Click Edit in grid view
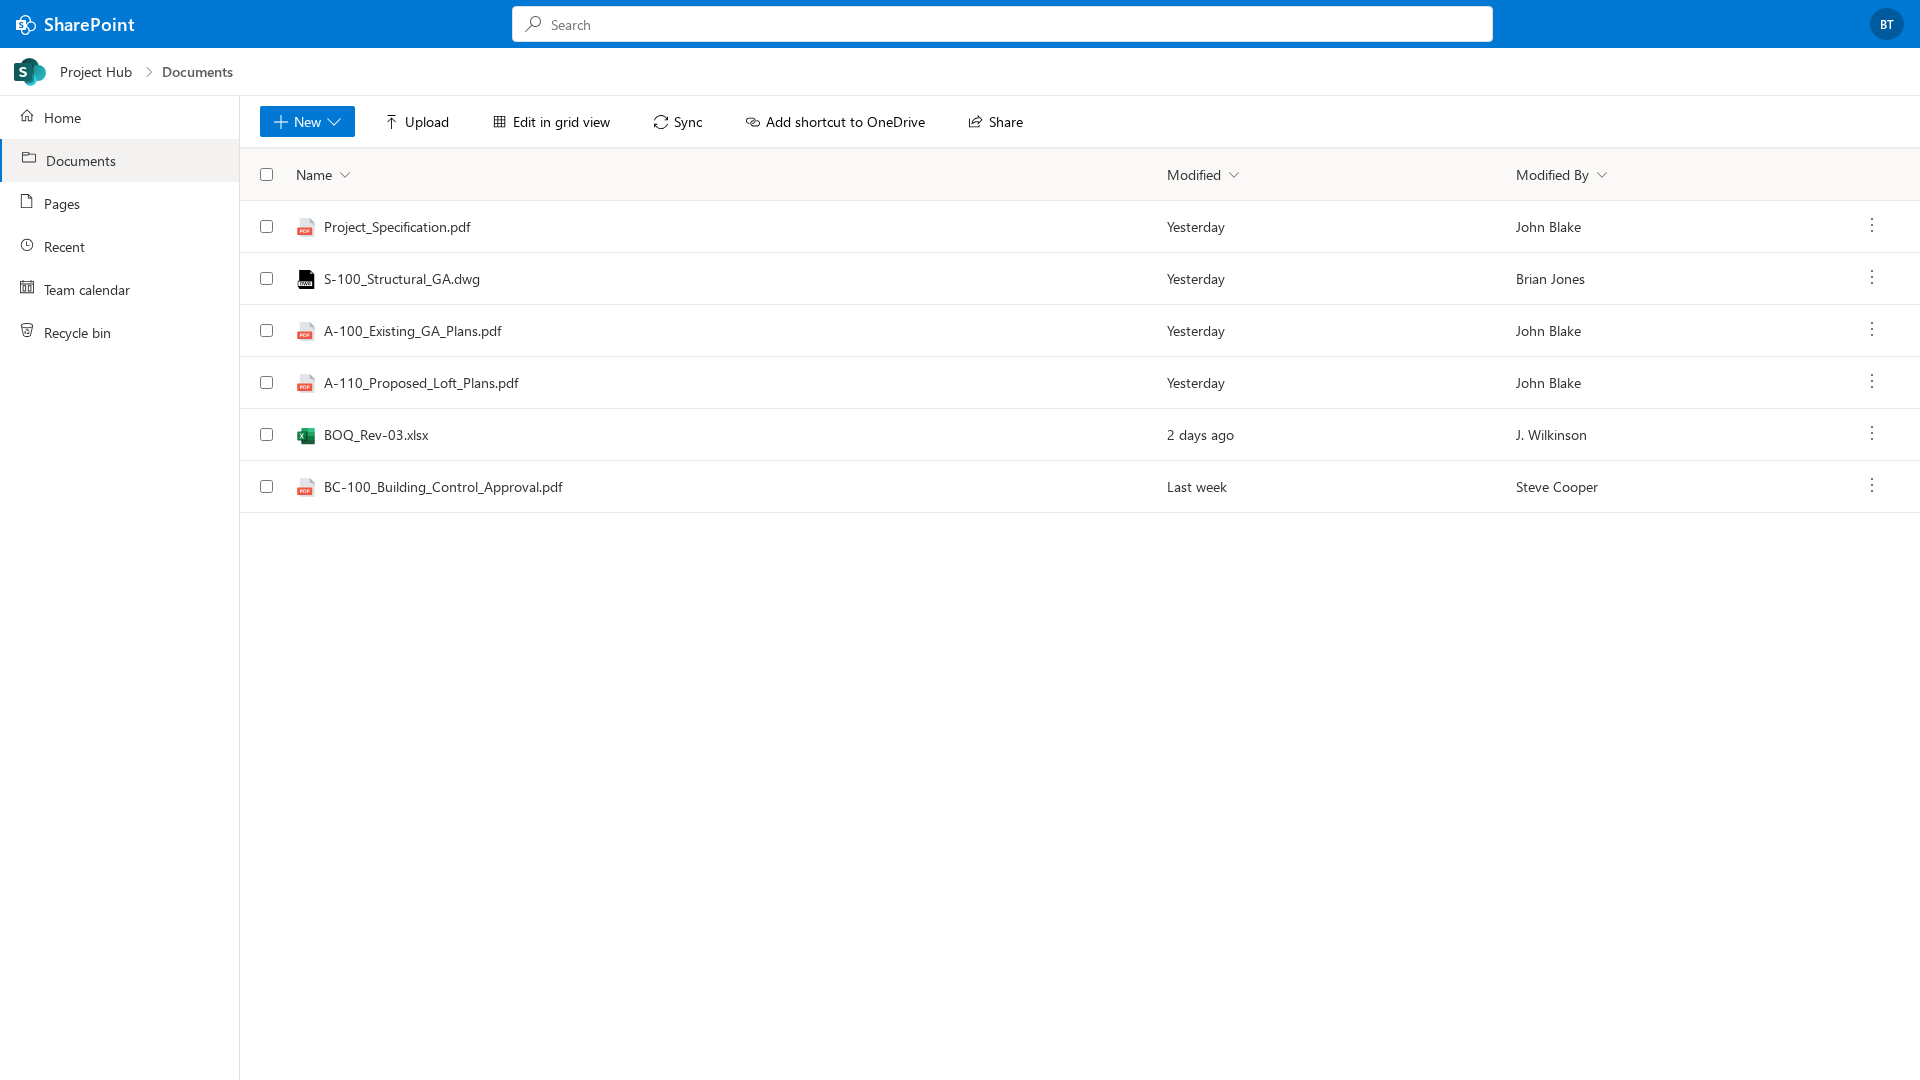The image size is (1920, 1080). 551,122
